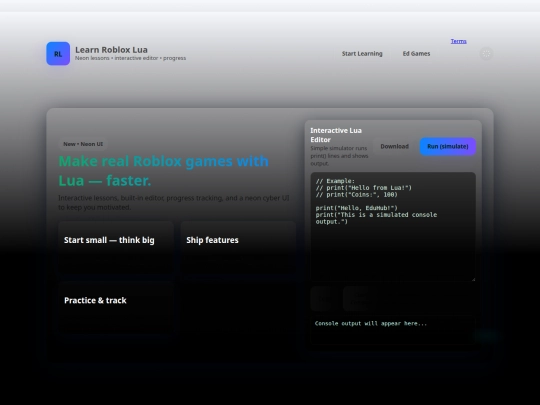Open the Start Learning nav item

362,54
